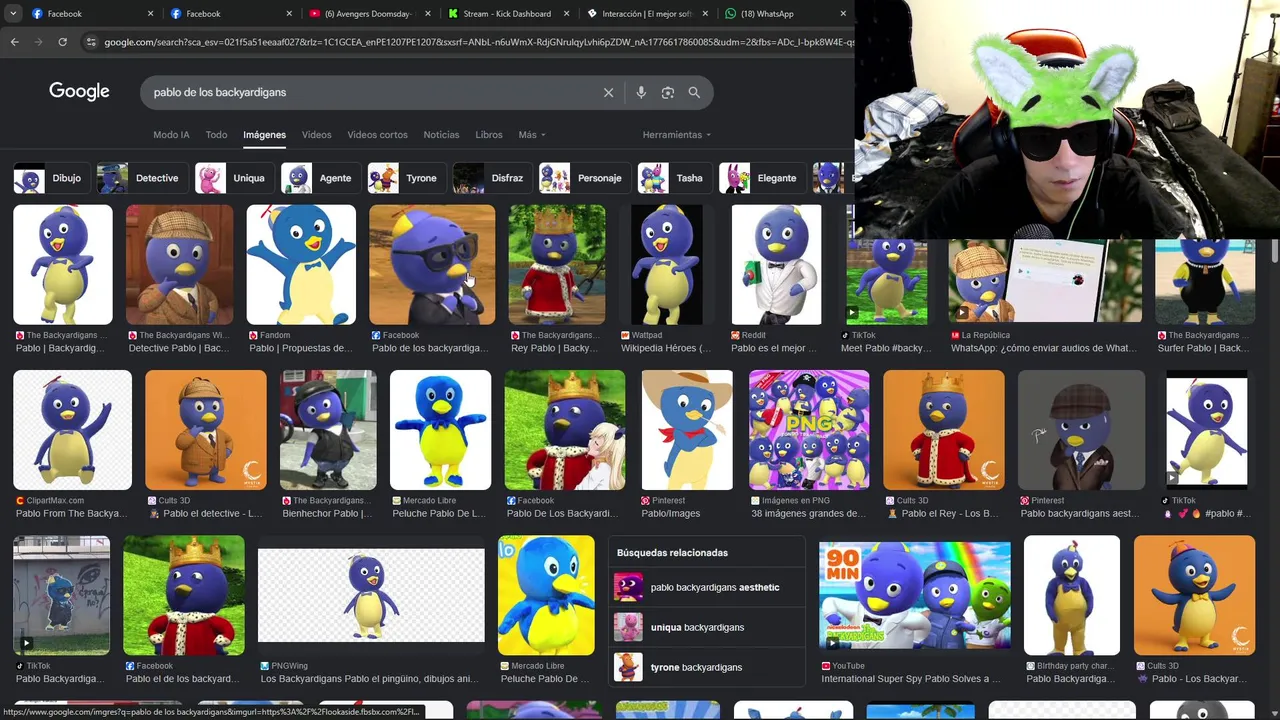Open International Super Spy YouTube video thumbnail

tap(915, 595)
